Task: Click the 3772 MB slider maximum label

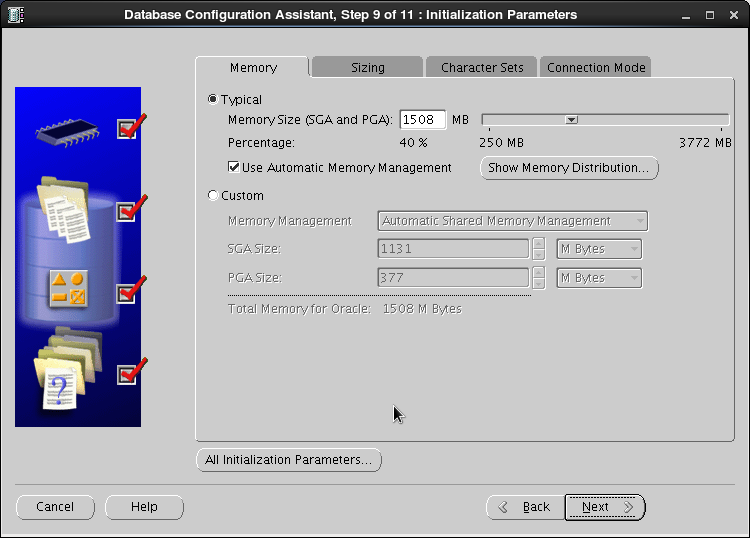Action: (x=705, y=143)
